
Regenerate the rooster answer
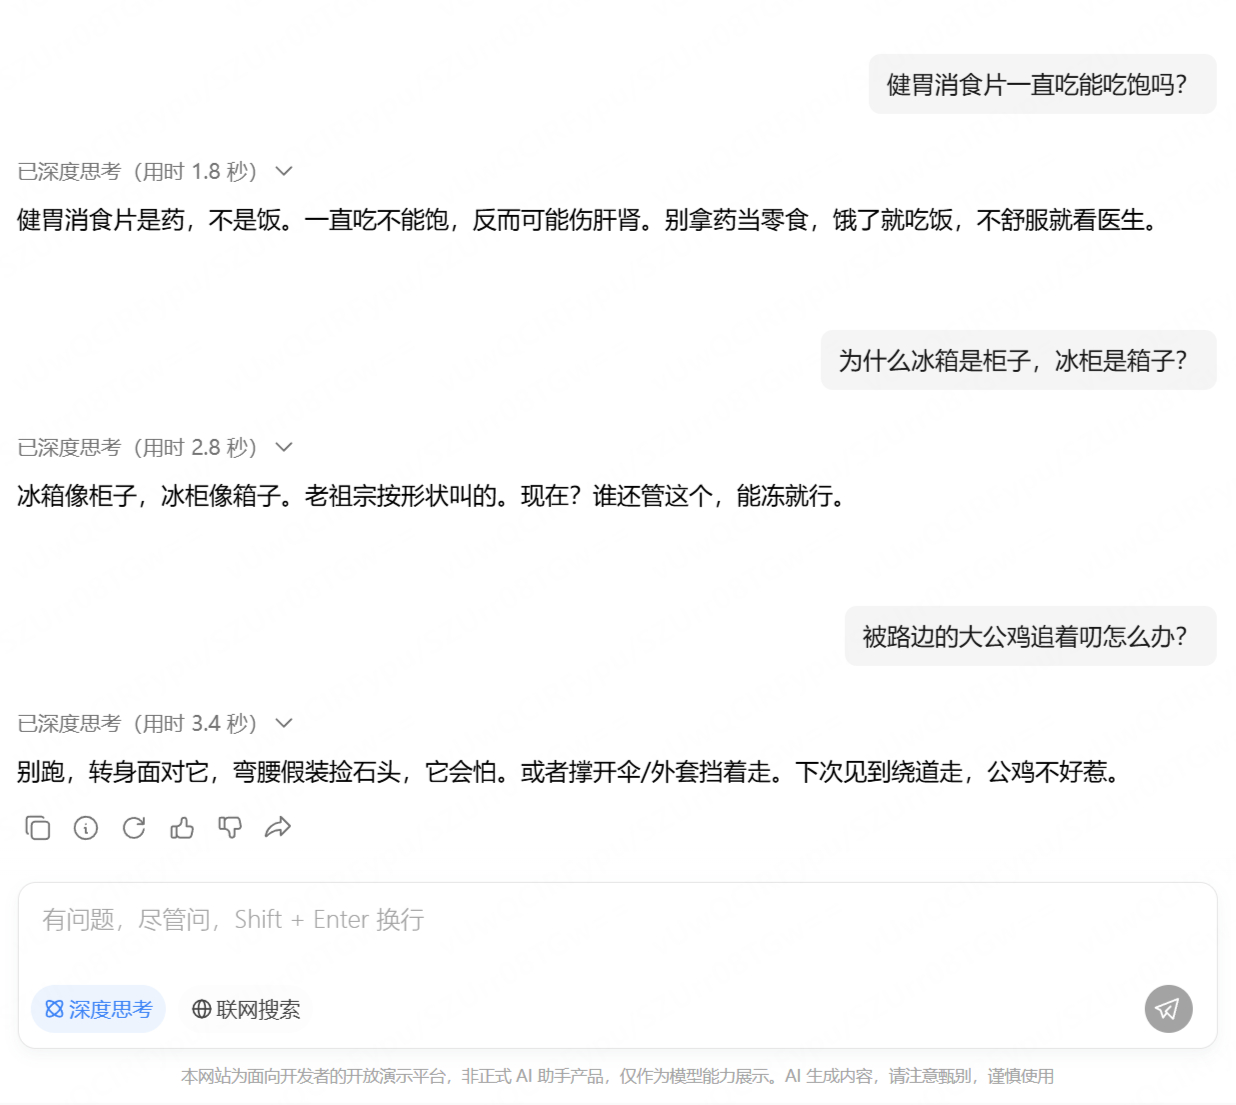pos(133,827)
